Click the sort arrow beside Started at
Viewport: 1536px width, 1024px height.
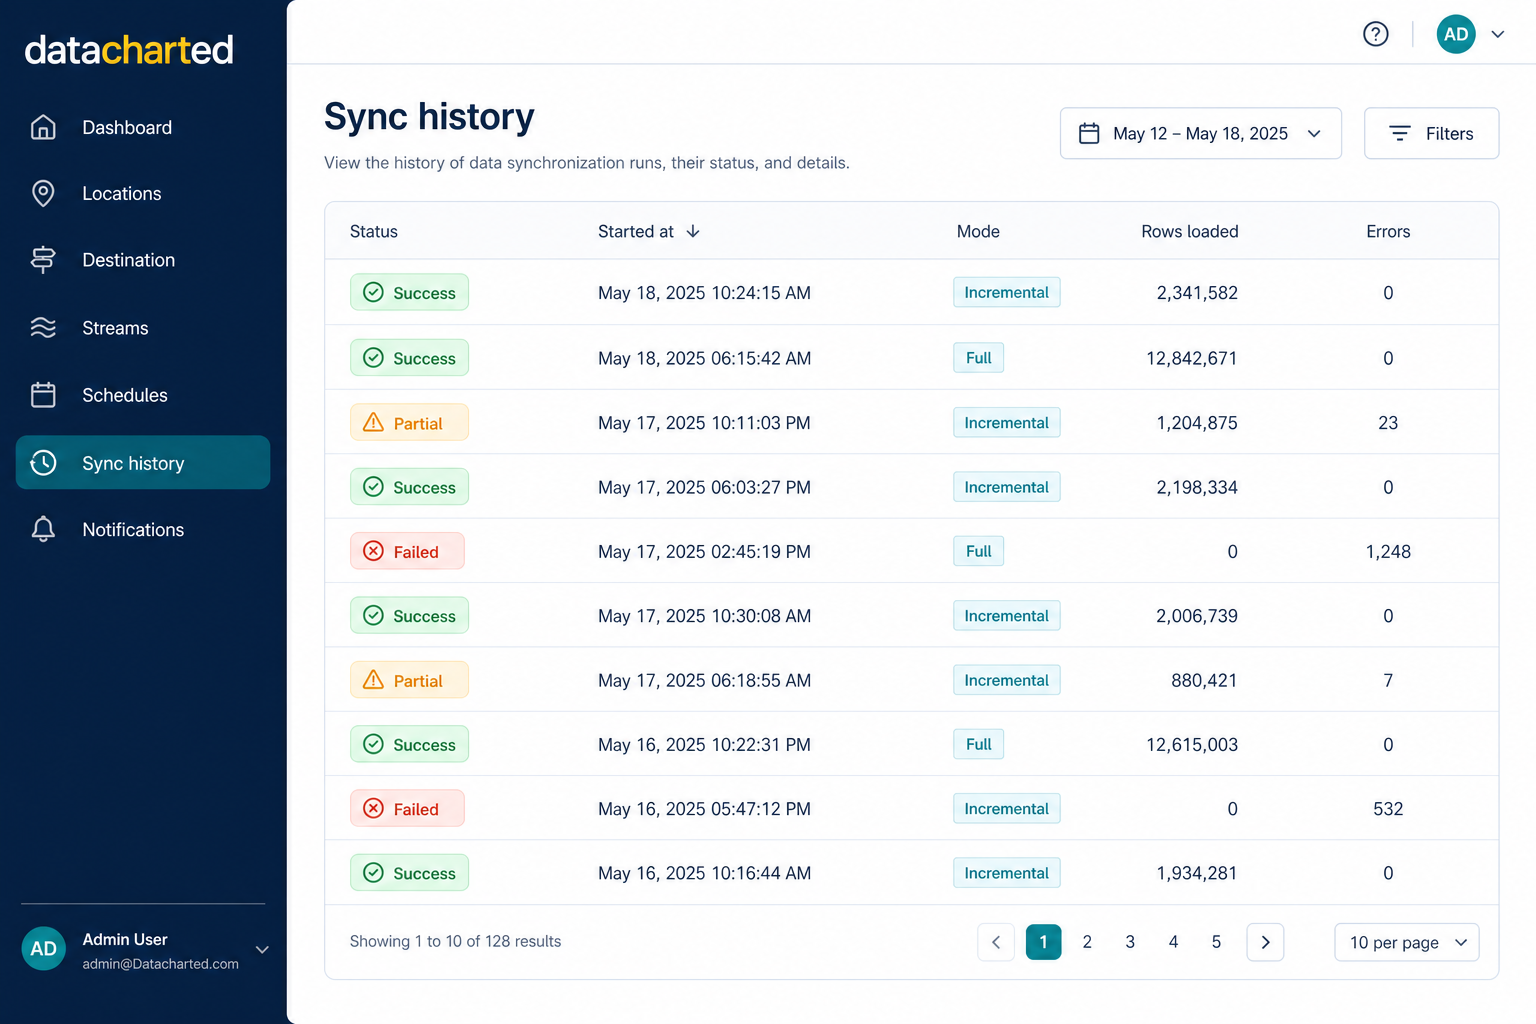693,231
